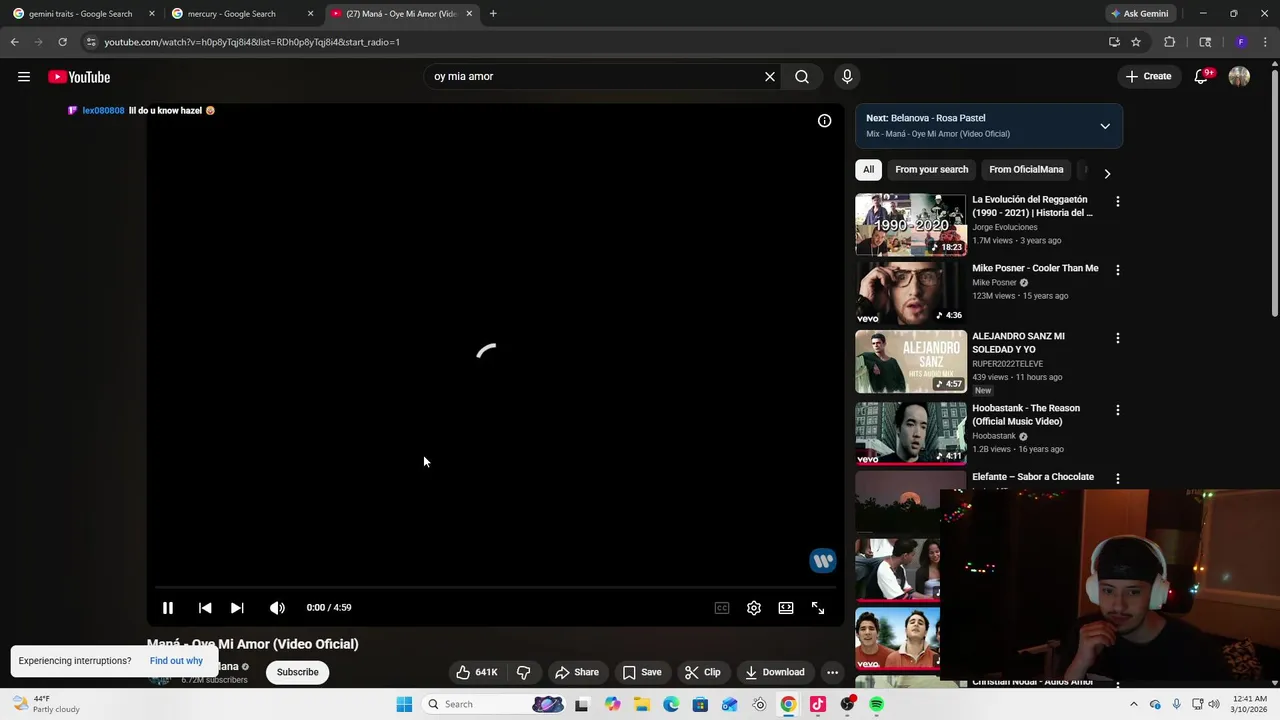Enter full screen mode

pos(818,608)
